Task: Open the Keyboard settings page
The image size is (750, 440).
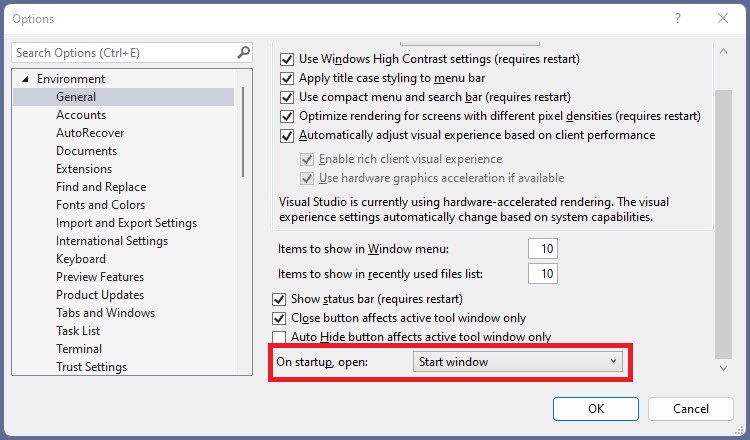Action: [x=81, y=259]
